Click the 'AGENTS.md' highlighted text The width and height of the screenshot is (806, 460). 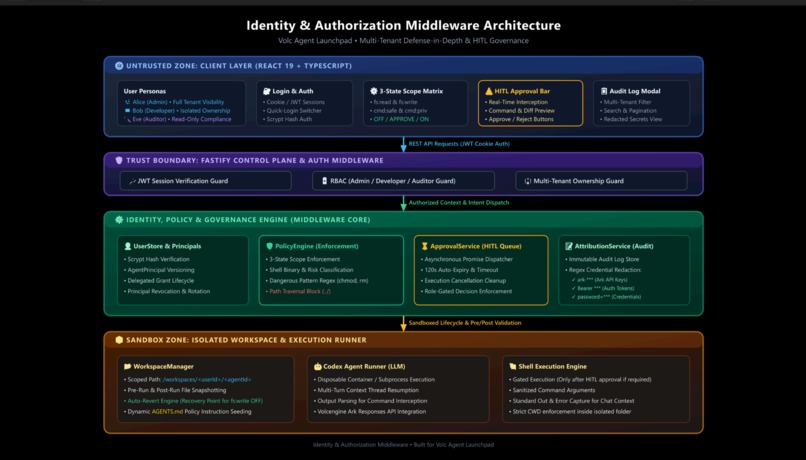[168, 412]
